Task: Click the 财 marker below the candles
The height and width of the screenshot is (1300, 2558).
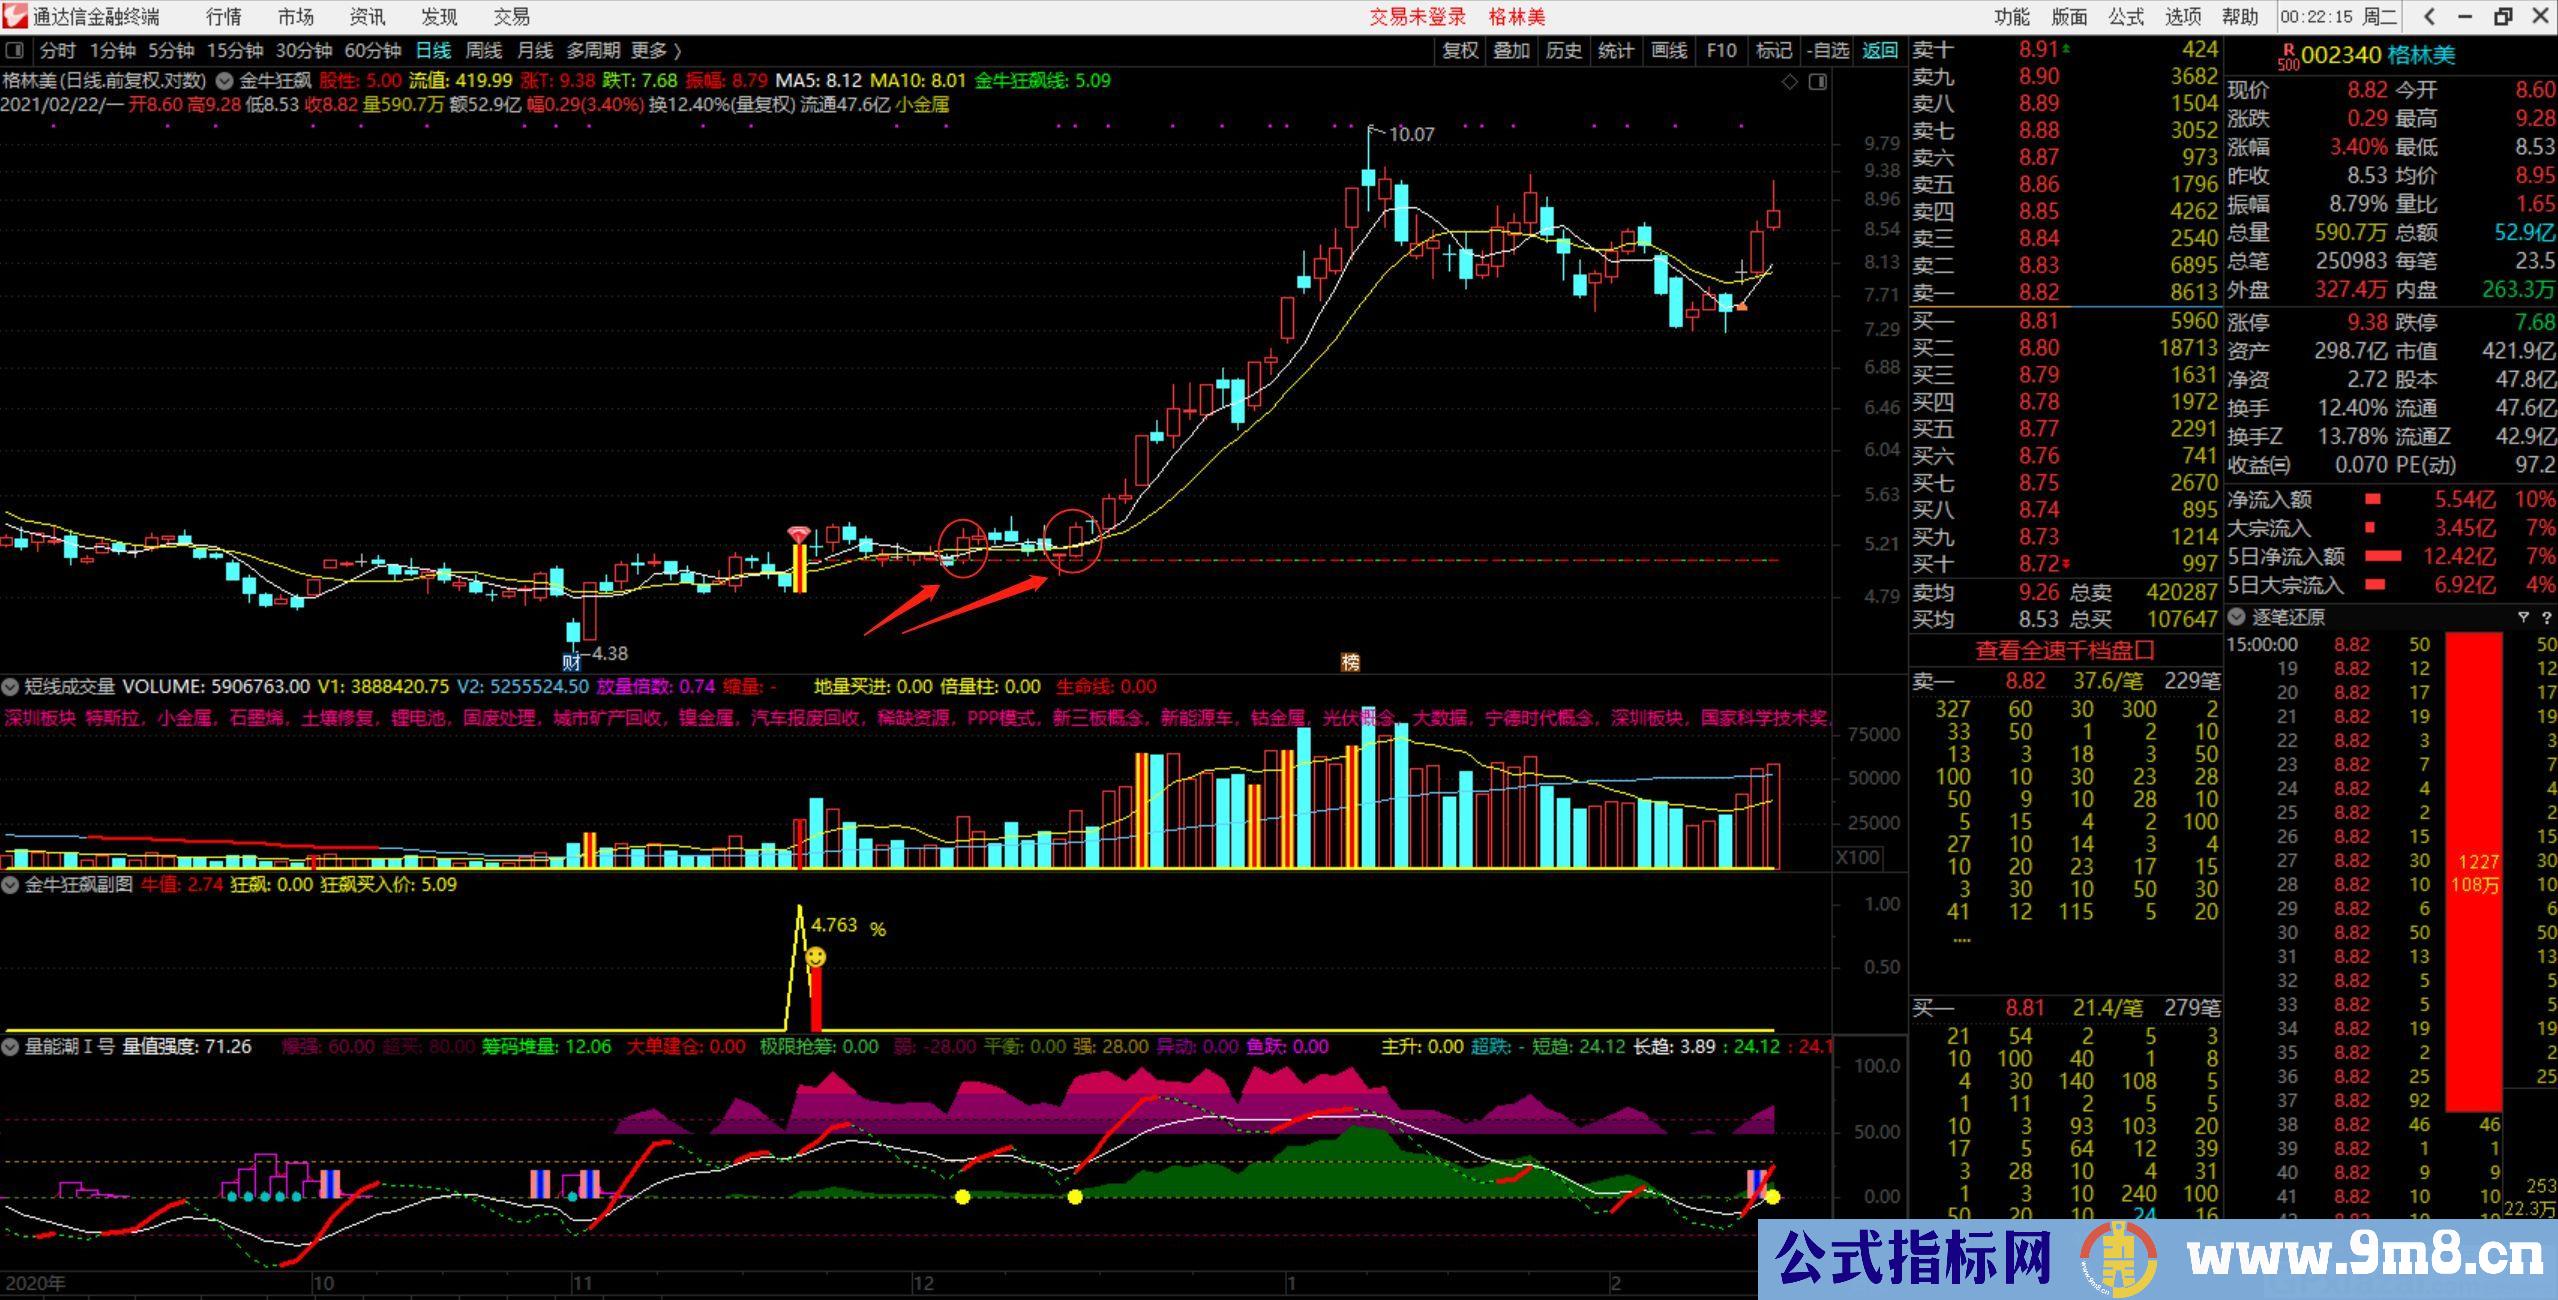Action: 571,661
